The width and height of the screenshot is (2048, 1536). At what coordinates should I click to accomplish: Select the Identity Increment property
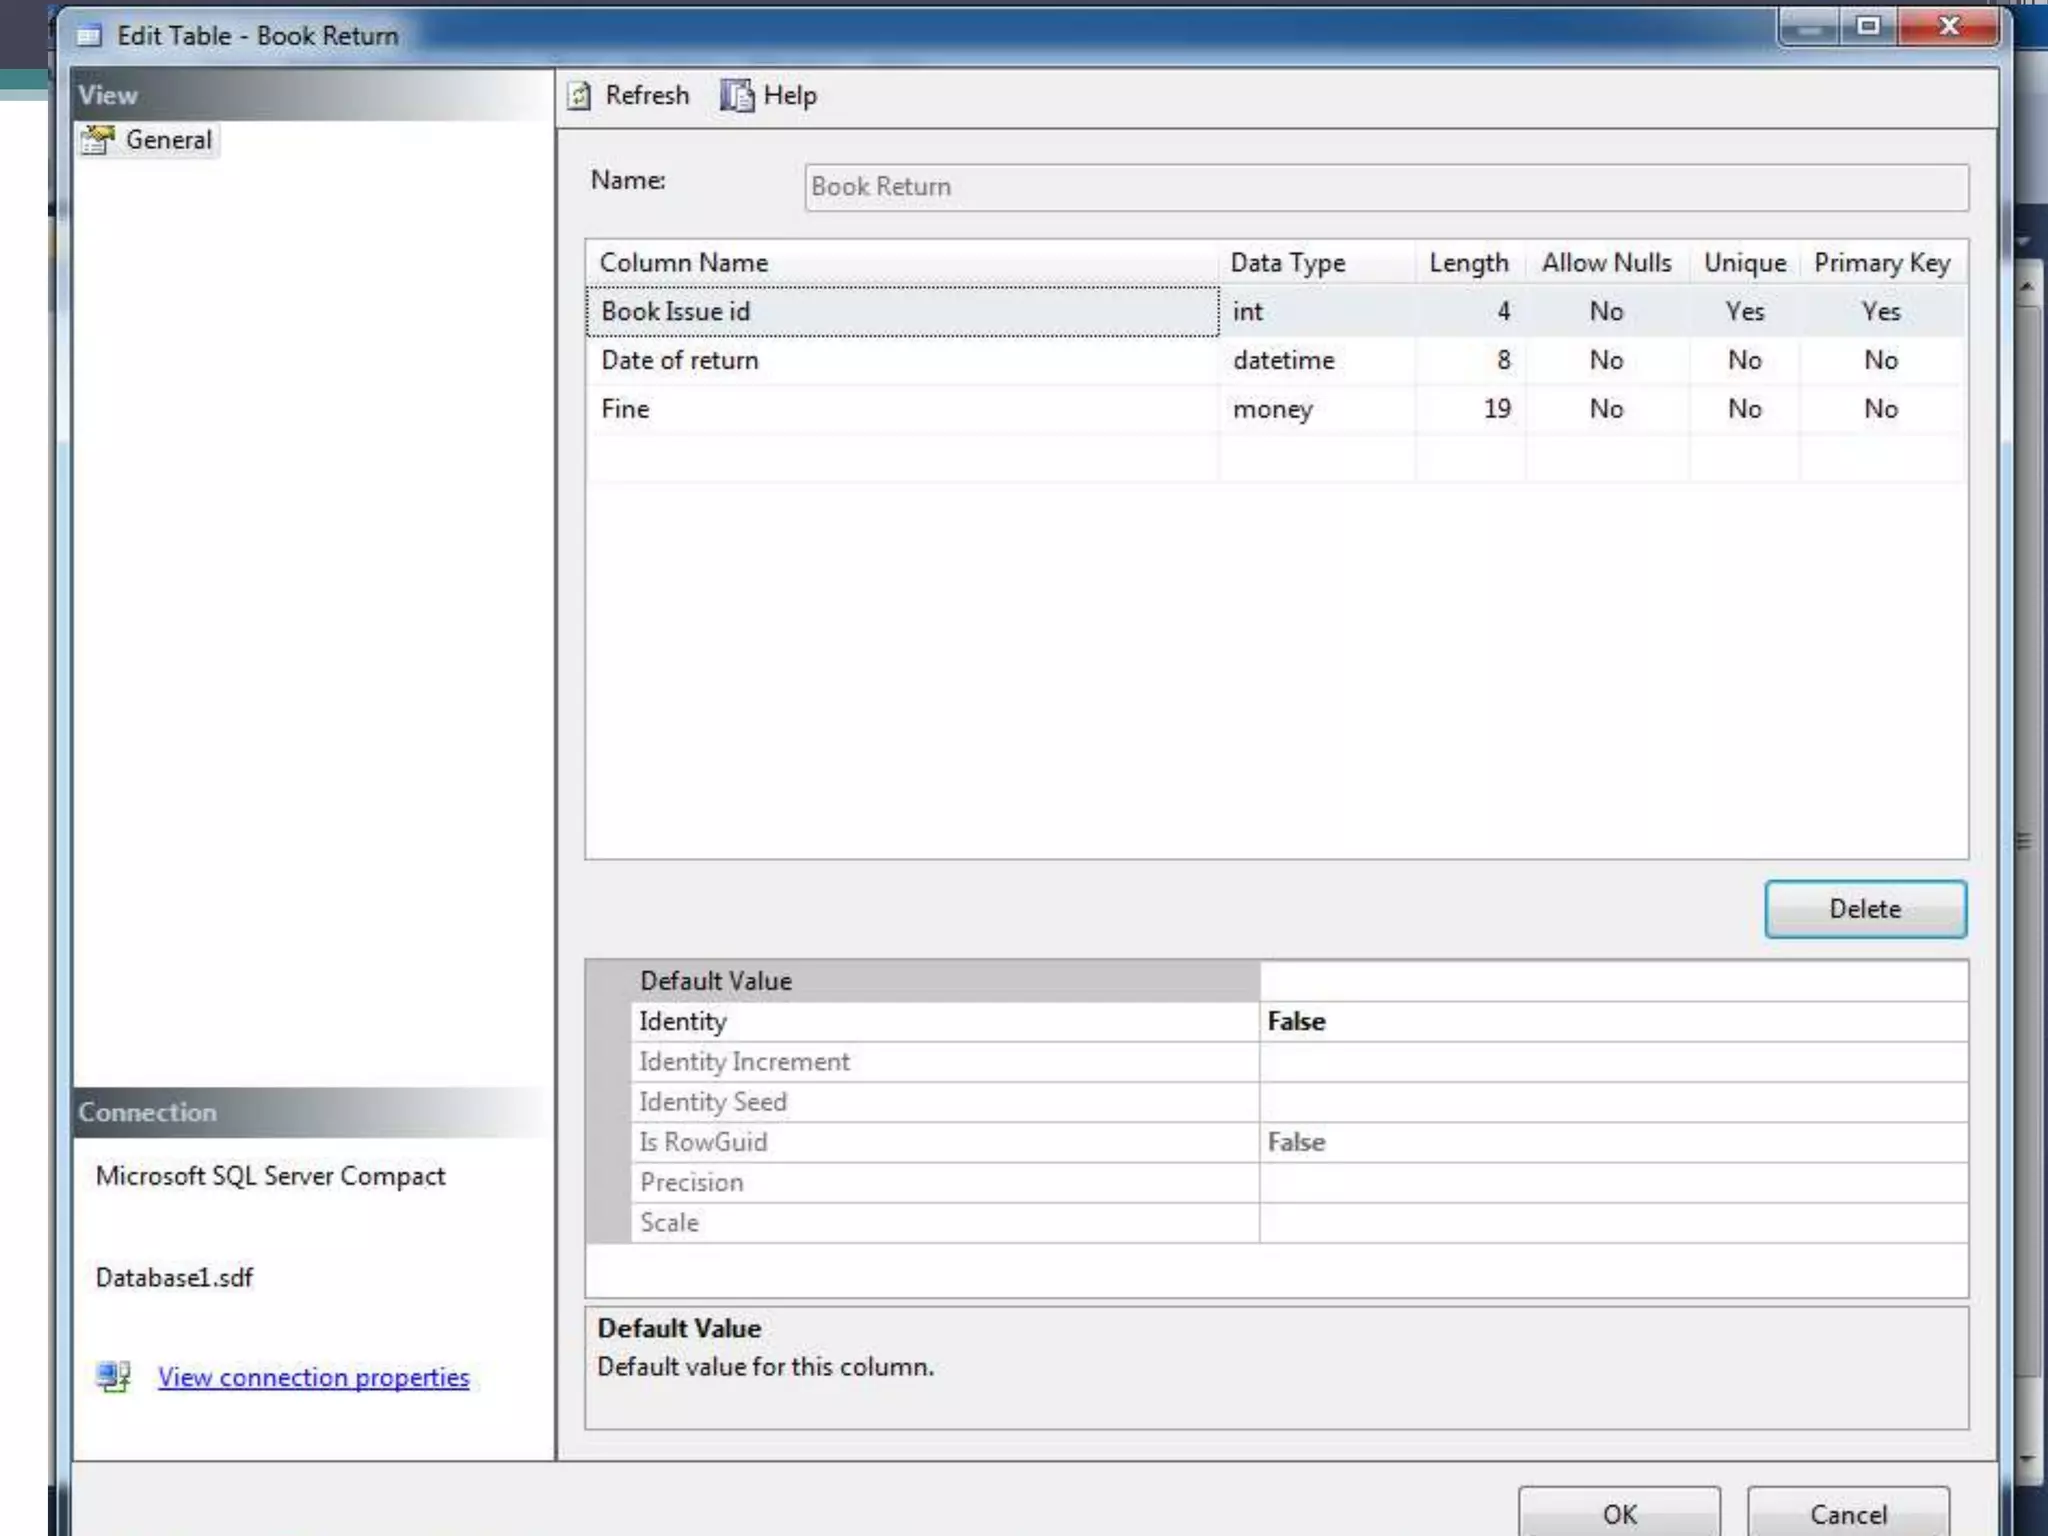pyautogui.click(x=945, y=1062)
